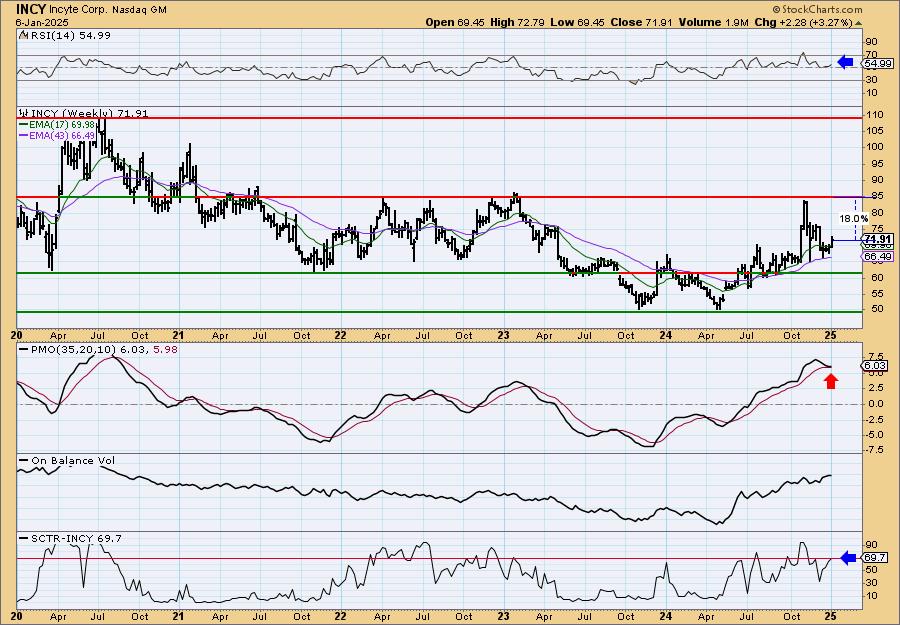
Task: Click the On Balance Vol panel label
Action: (x=72, y=460)
